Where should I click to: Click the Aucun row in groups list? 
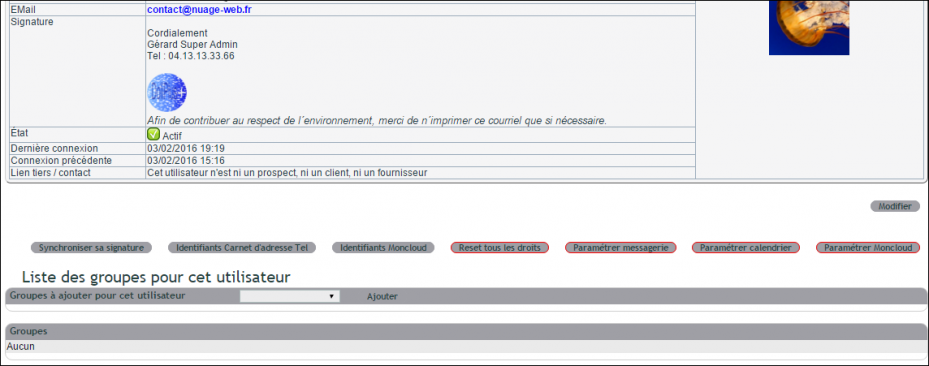click(465, 346)
